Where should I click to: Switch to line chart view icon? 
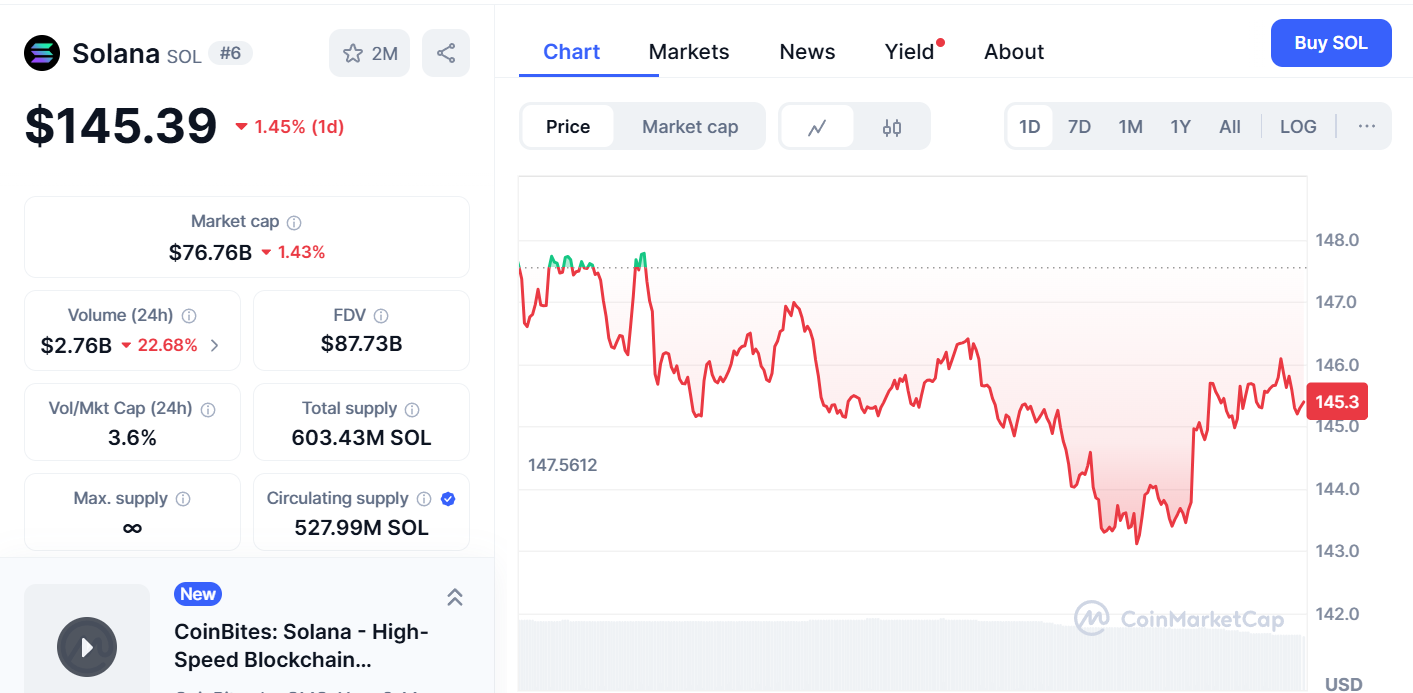click(x=817, y=127)
